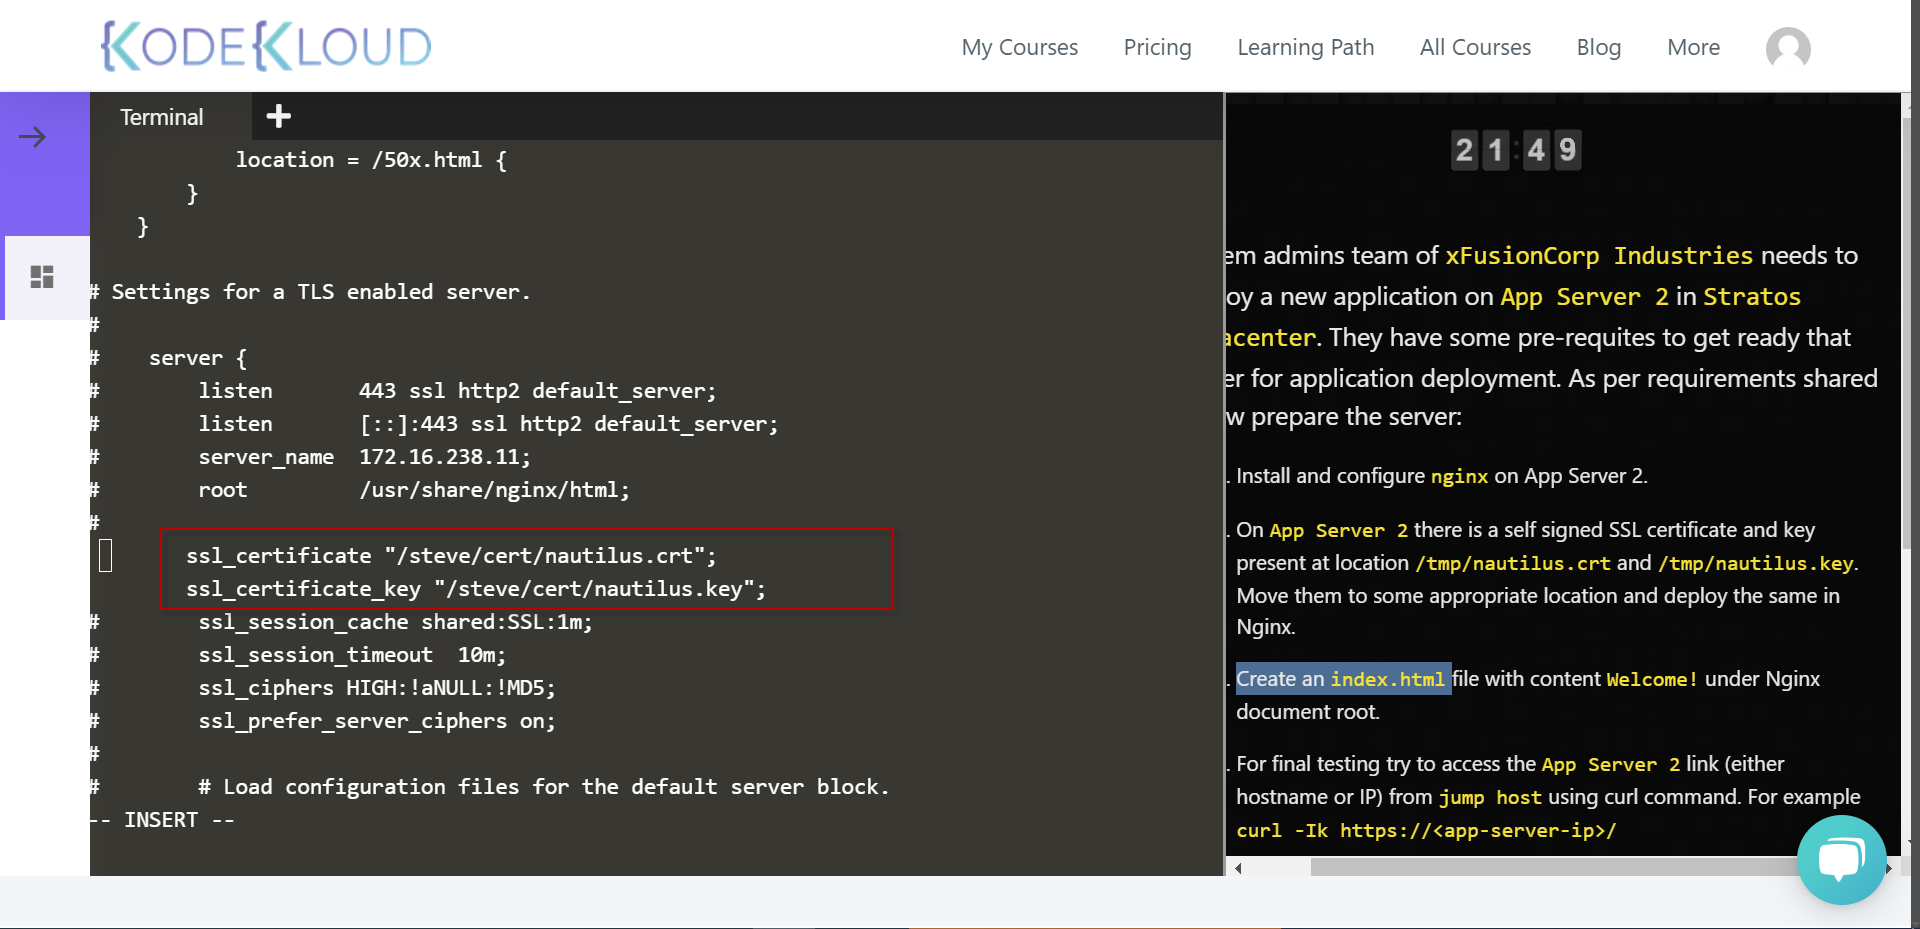
Task: Click 'jump host' text in task
Action: click(x=1490, y=797)
